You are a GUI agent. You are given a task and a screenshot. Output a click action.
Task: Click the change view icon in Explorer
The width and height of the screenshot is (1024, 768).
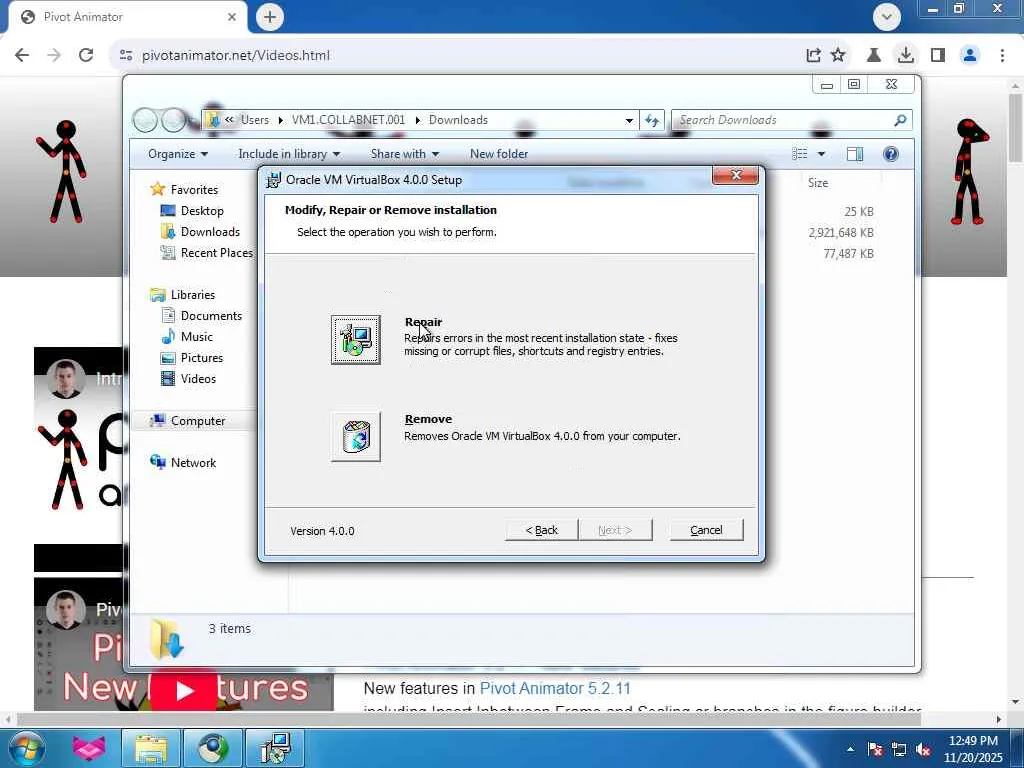[x=800, y=154]
